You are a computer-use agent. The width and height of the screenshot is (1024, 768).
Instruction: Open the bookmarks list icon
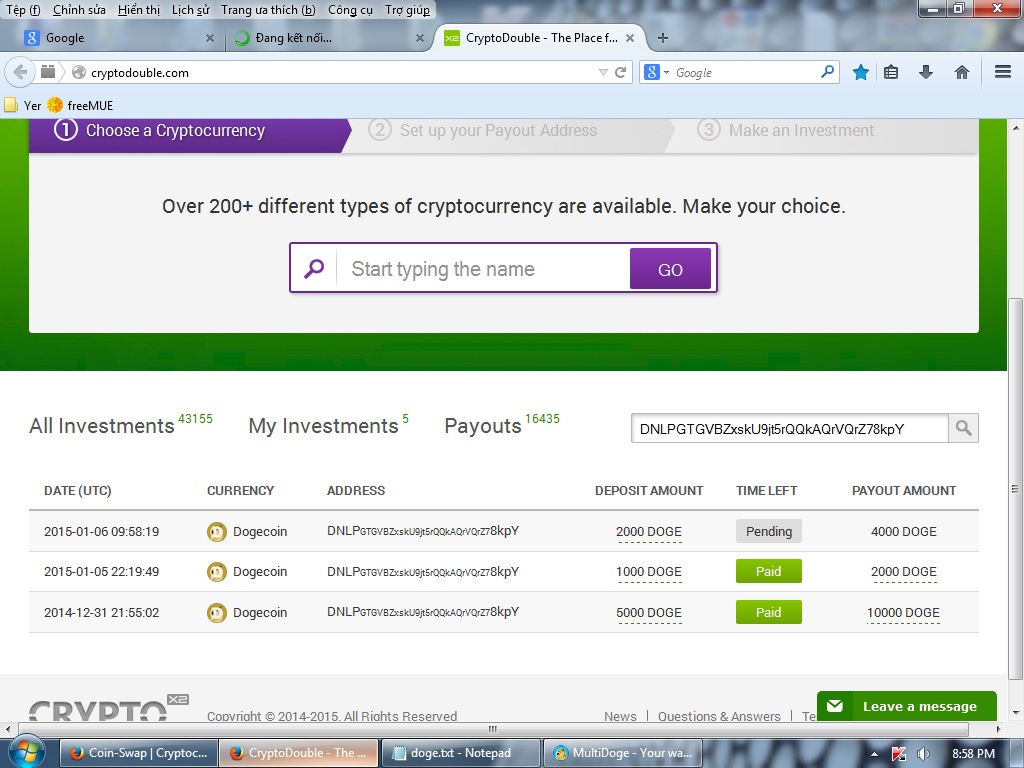point(891,72)
